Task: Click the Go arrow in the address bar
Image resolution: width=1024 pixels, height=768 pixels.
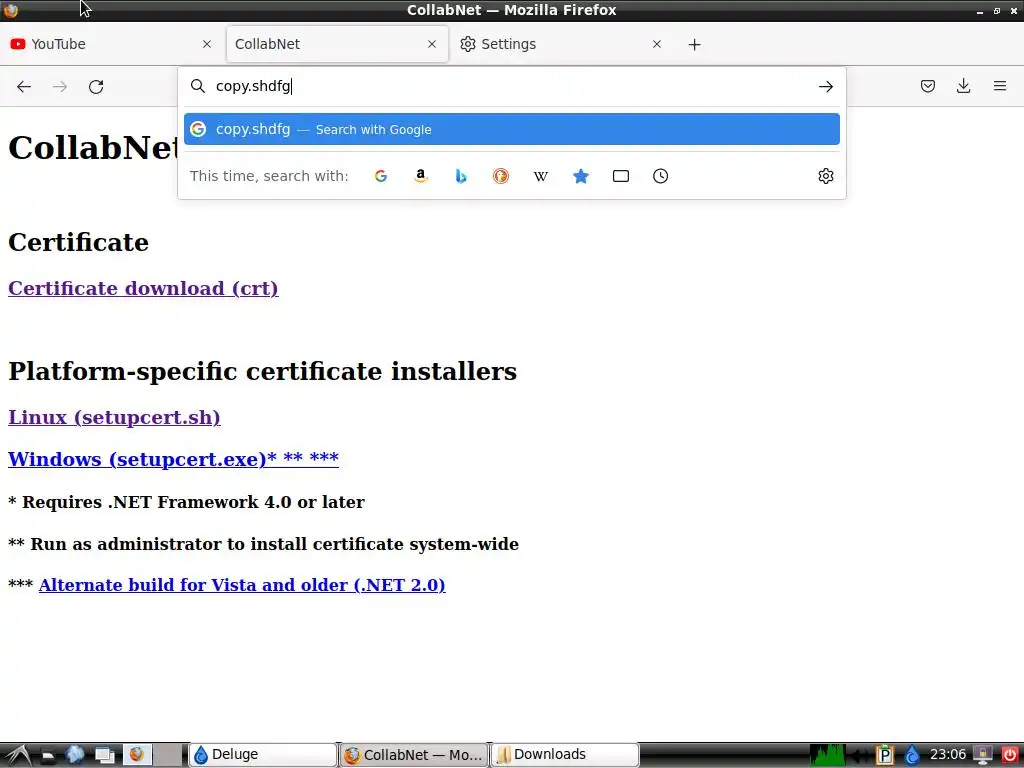Action: pos(825,87)
